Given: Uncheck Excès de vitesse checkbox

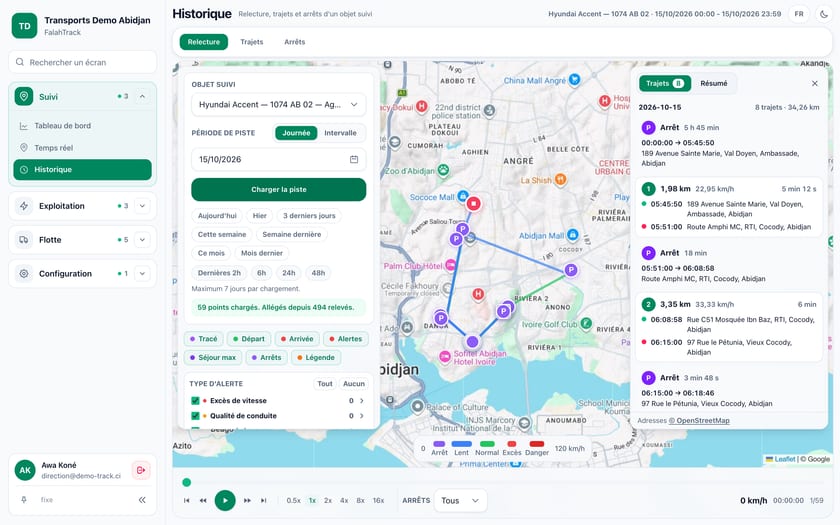Looking at the screenshot, I should point(196,401).
